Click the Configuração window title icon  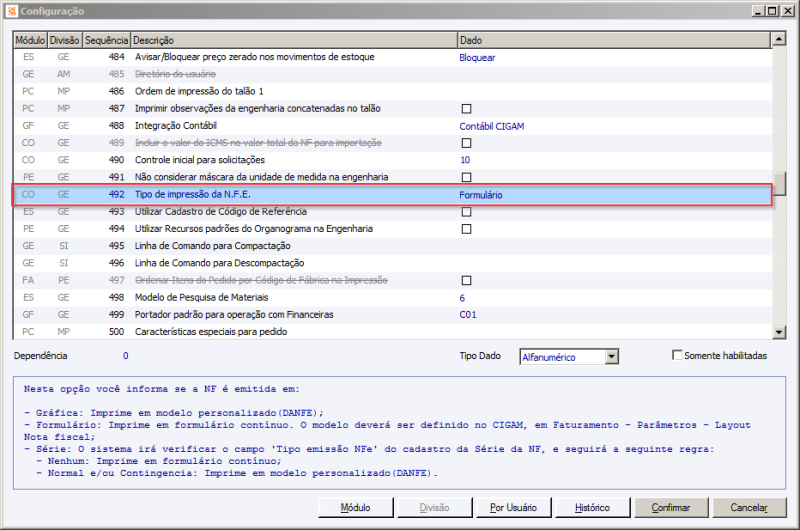[x=12, y=11]
